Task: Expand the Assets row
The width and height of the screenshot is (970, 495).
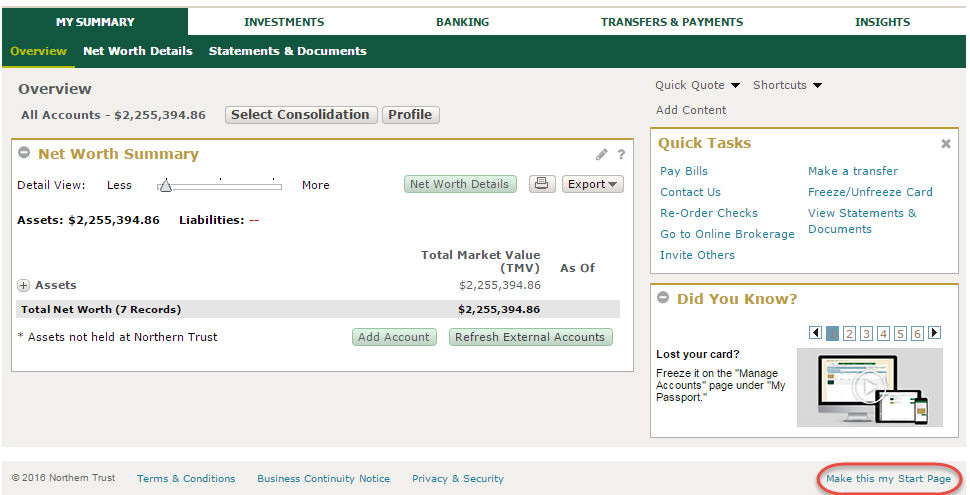Action: click(x=24, y=285)
